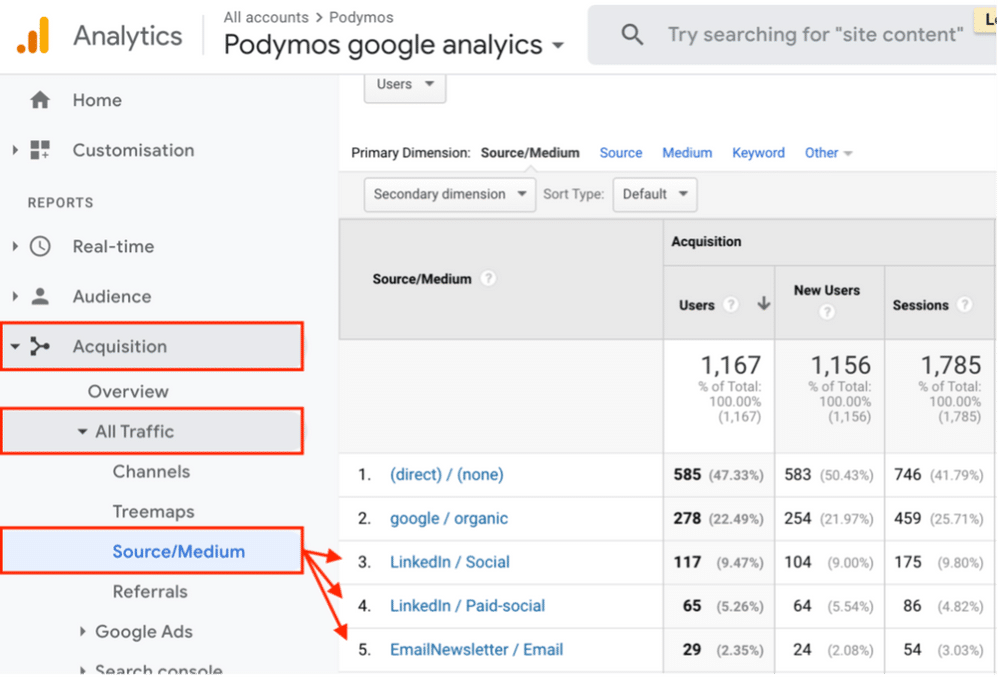The height and width of the screenshot is (677, 1000).
Task: Click the Real-time clock icon
Action: click(40, 246)
